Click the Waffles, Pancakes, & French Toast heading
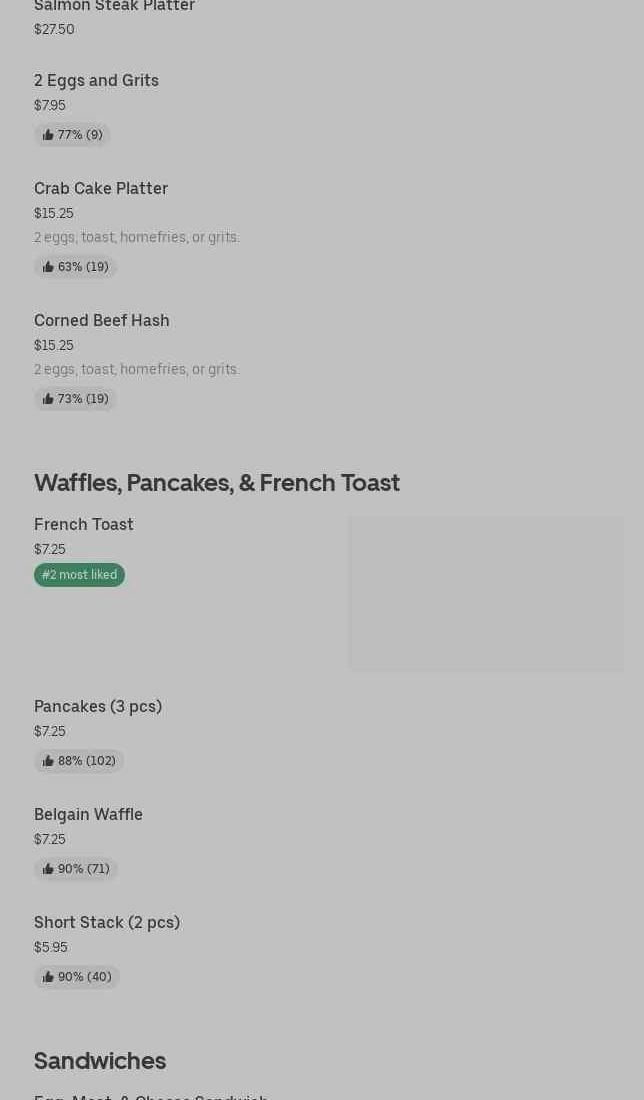 [x=217, y=482]
